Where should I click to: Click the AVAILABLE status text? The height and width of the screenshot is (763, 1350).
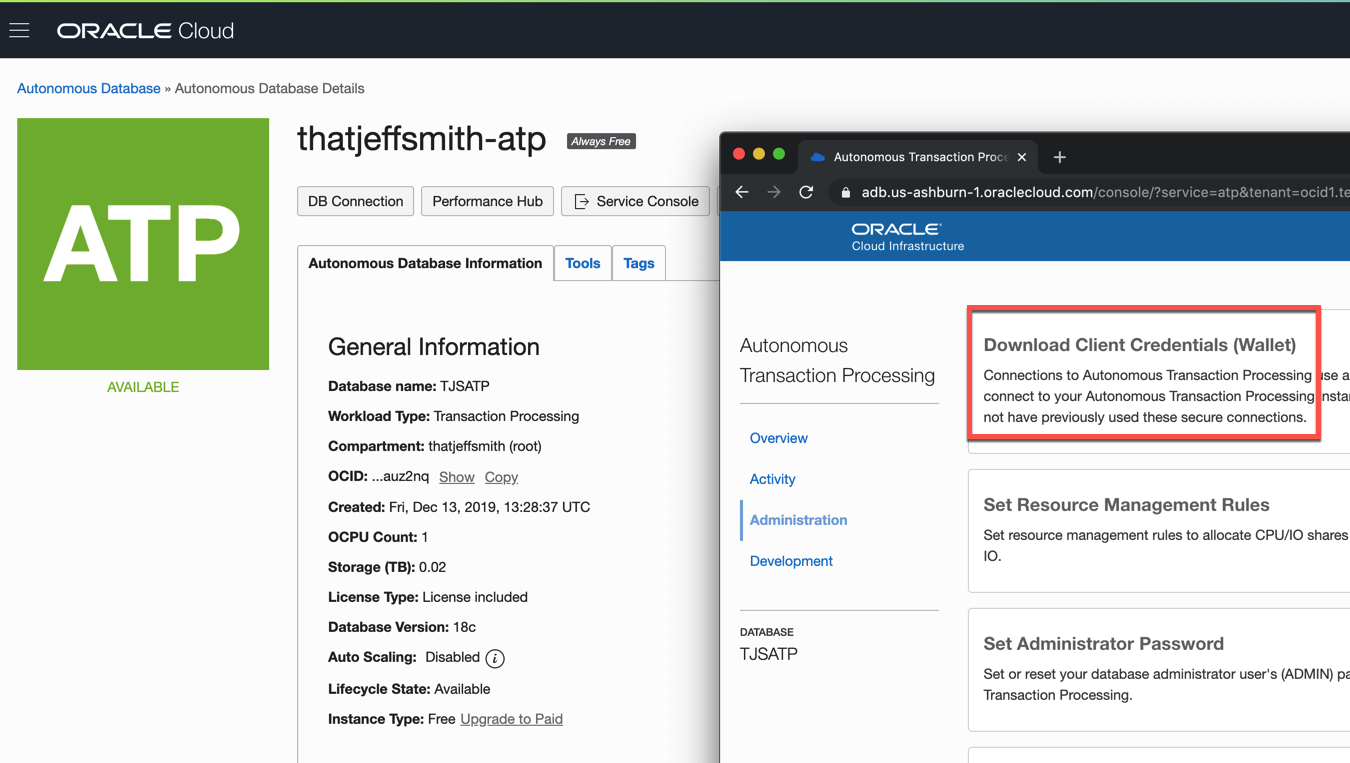pyautogui.click(x=143, y=387)
